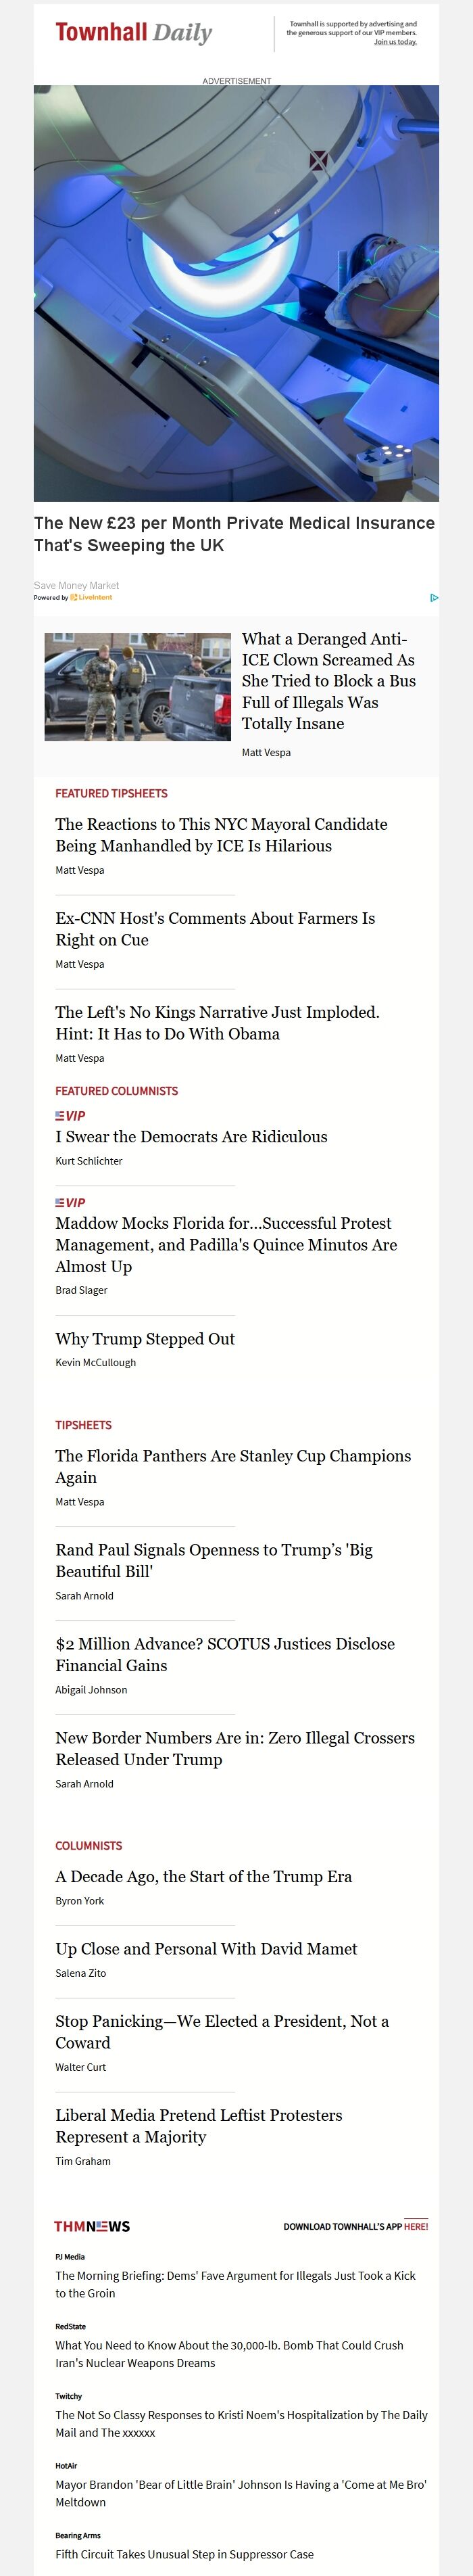Open the PJ Media Morning Briefing story
Screen dimensions: 473x2576
[x=235, y=2284]
